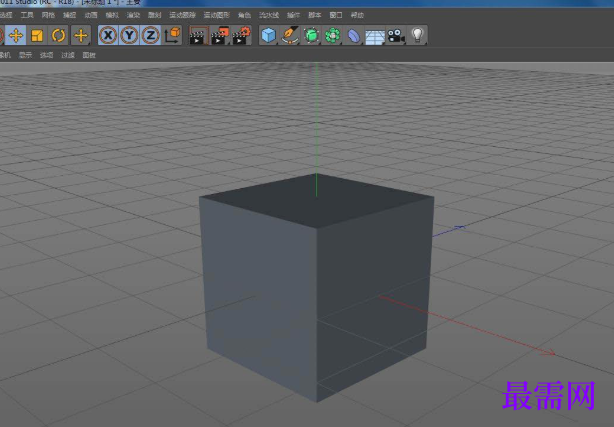
Task: Open the 角色 (Character) menu
Action: pyautogui.click(x=244, y=15)
